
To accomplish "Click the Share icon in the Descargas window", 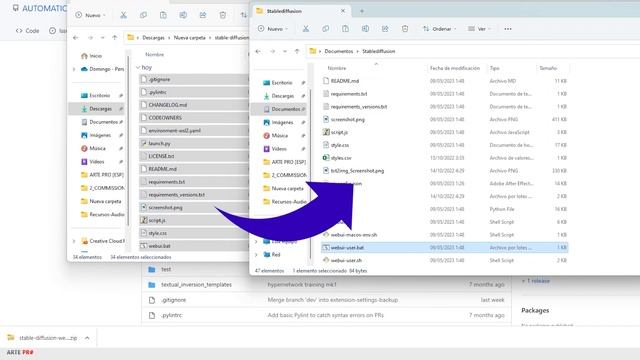I will 203,15.
